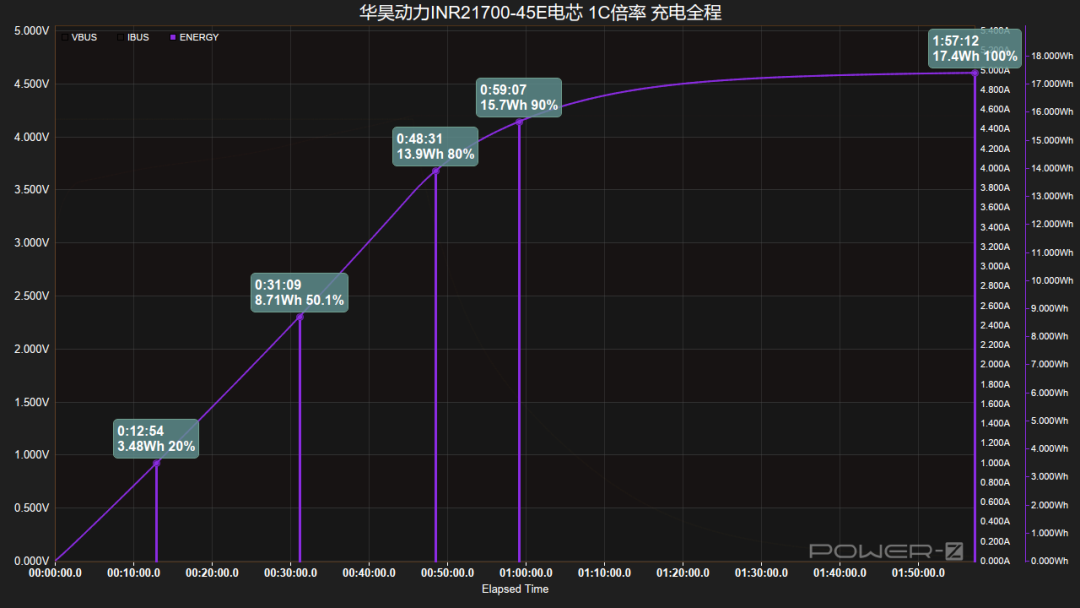Click the Elapsed Time axis label
This screenshot has width=1080, height=608.
(x=515, y=589)
